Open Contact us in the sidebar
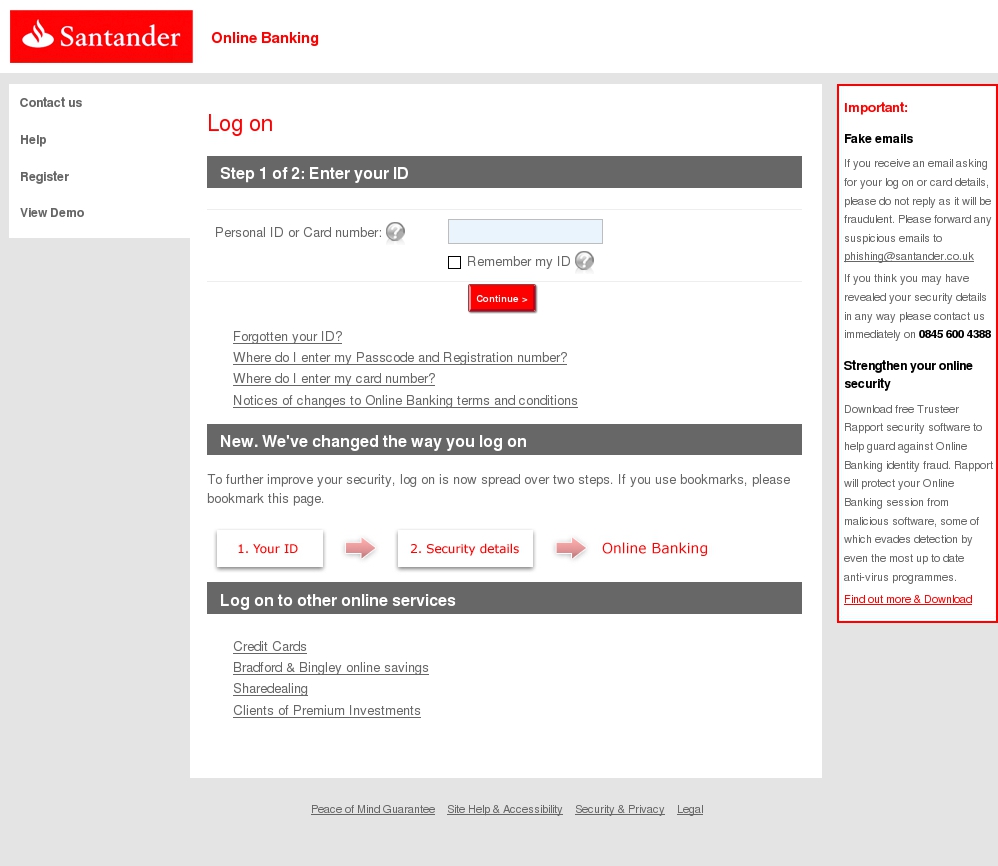 [51, 102]
